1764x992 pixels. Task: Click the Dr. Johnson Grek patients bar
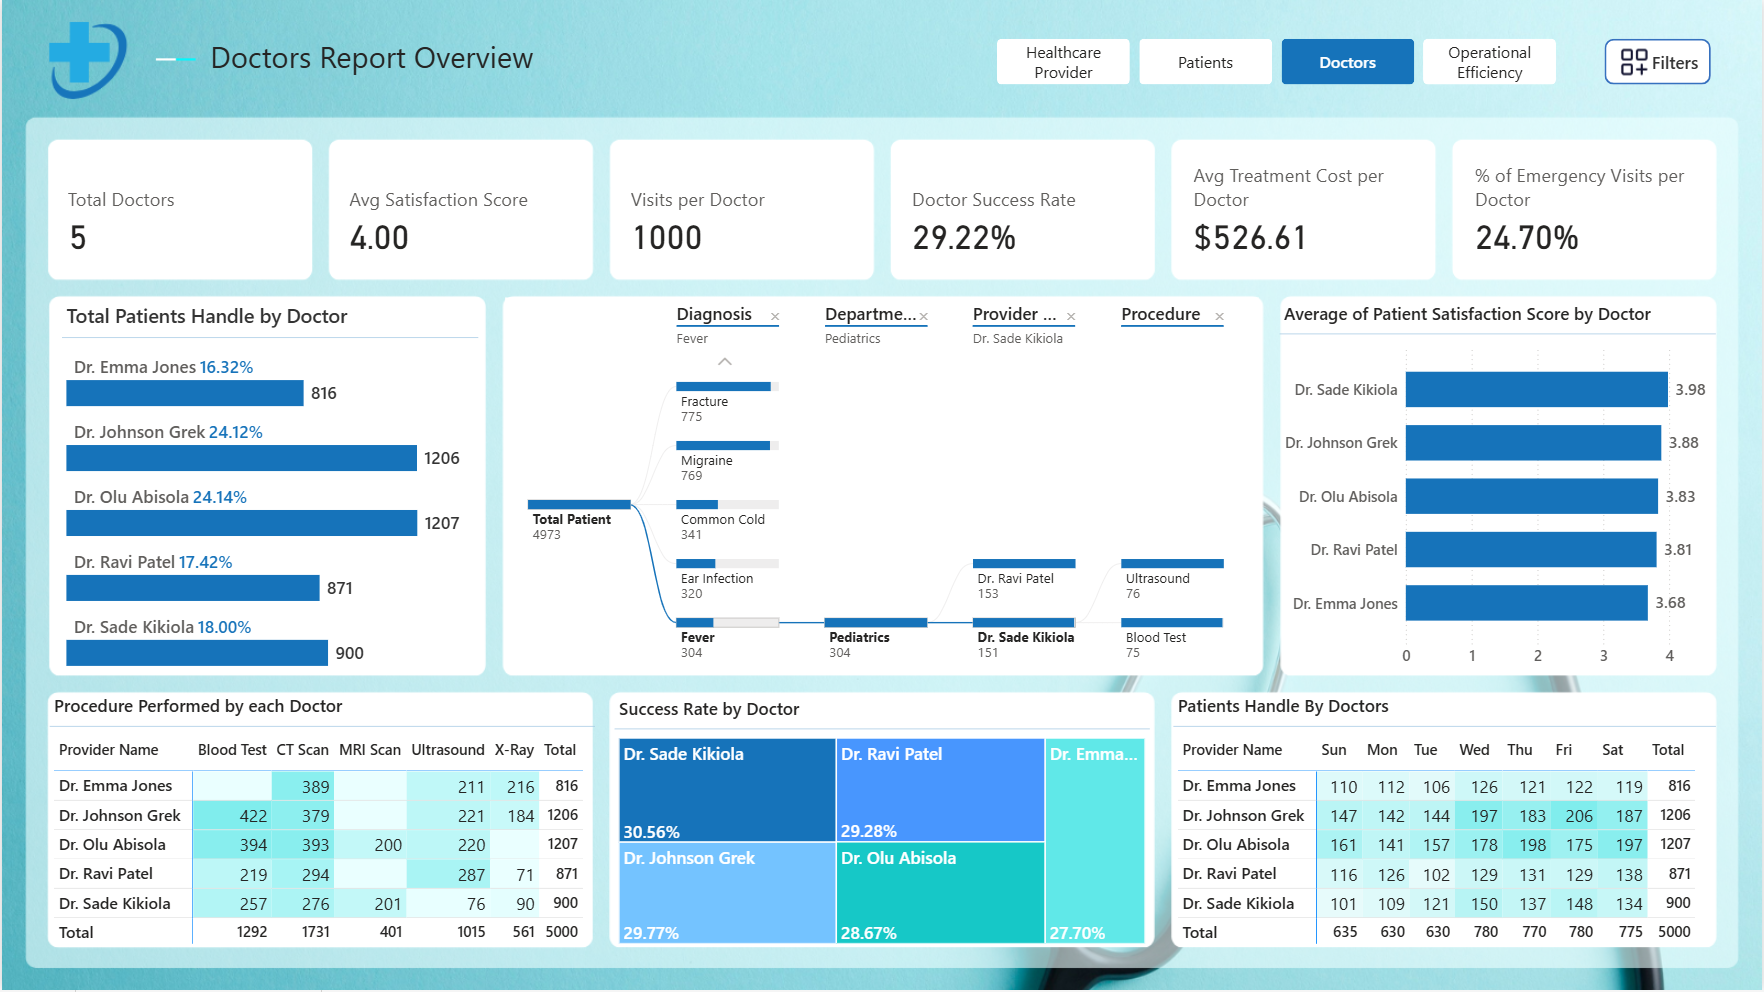coord(241,458)
